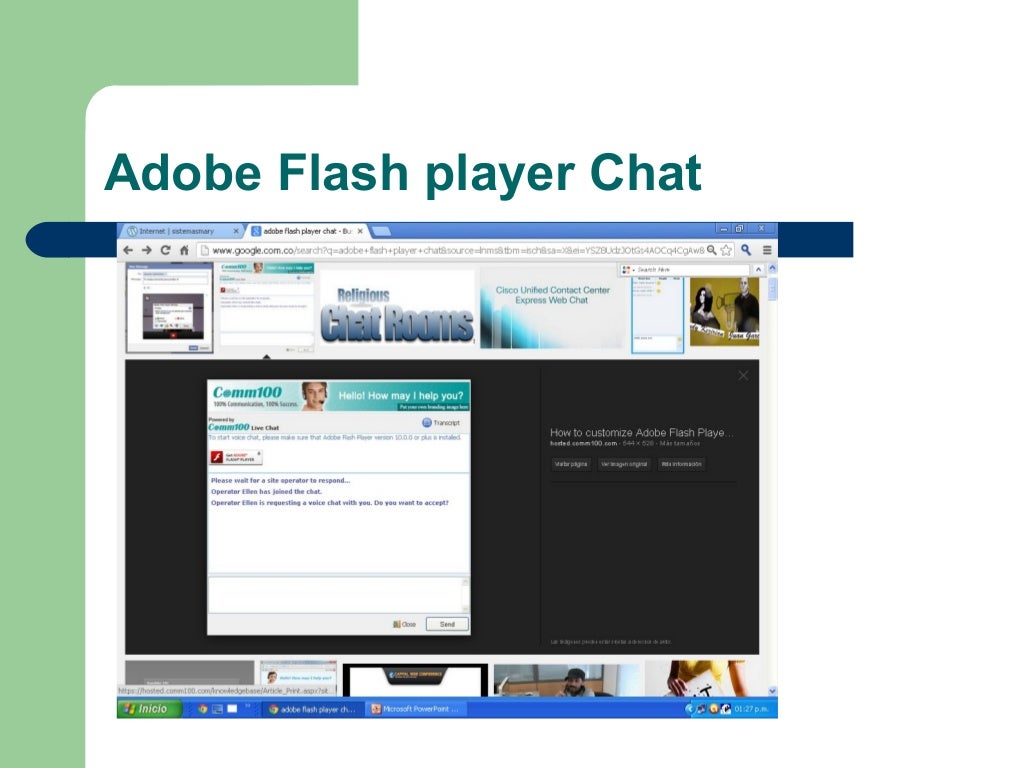Click the hosted.comm100.com source link
This screenshot has width=1024, height=768.
(x=583, y=443)
